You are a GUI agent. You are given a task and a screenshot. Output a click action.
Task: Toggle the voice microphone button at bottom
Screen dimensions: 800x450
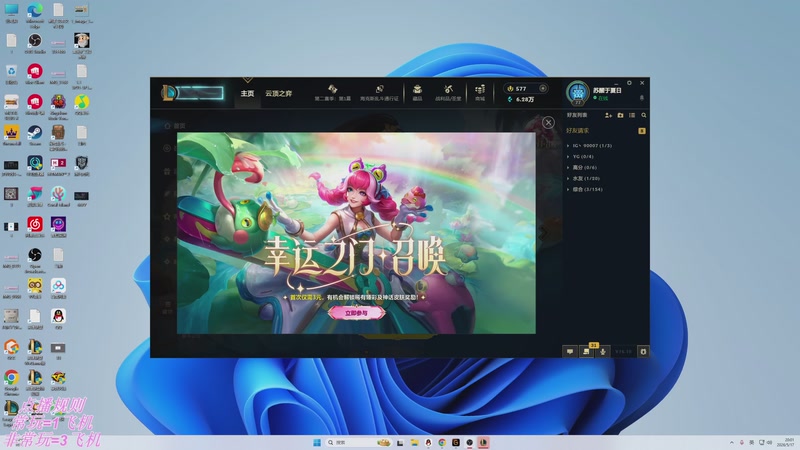click(x=603, y=352)
